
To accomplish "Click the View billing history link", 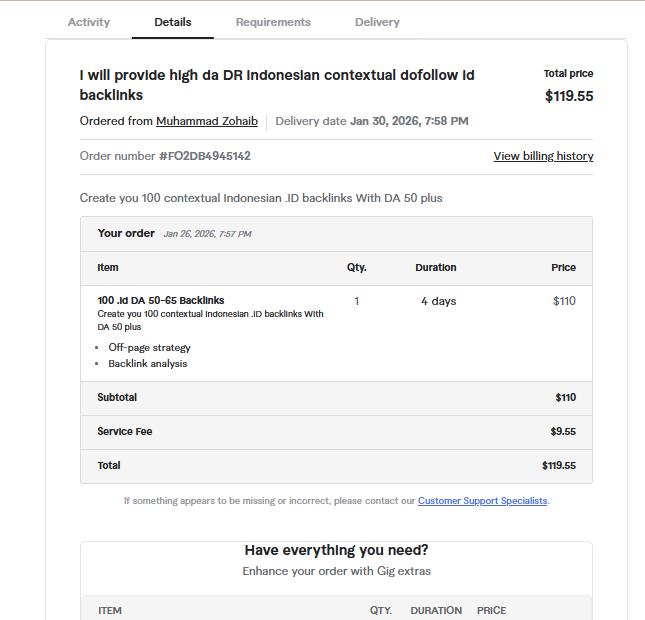I will click(543, 156).
